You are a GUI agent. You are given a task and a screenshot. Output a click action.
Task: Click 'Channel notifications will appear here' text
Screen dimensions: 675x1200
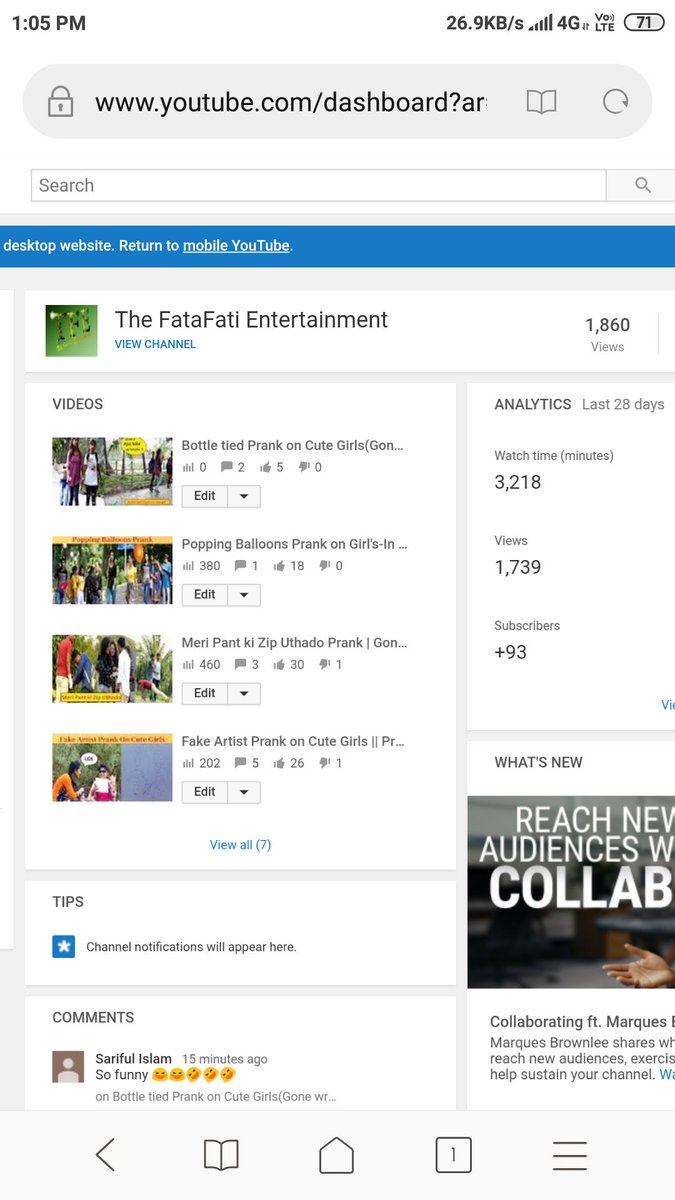click(191, 947)
